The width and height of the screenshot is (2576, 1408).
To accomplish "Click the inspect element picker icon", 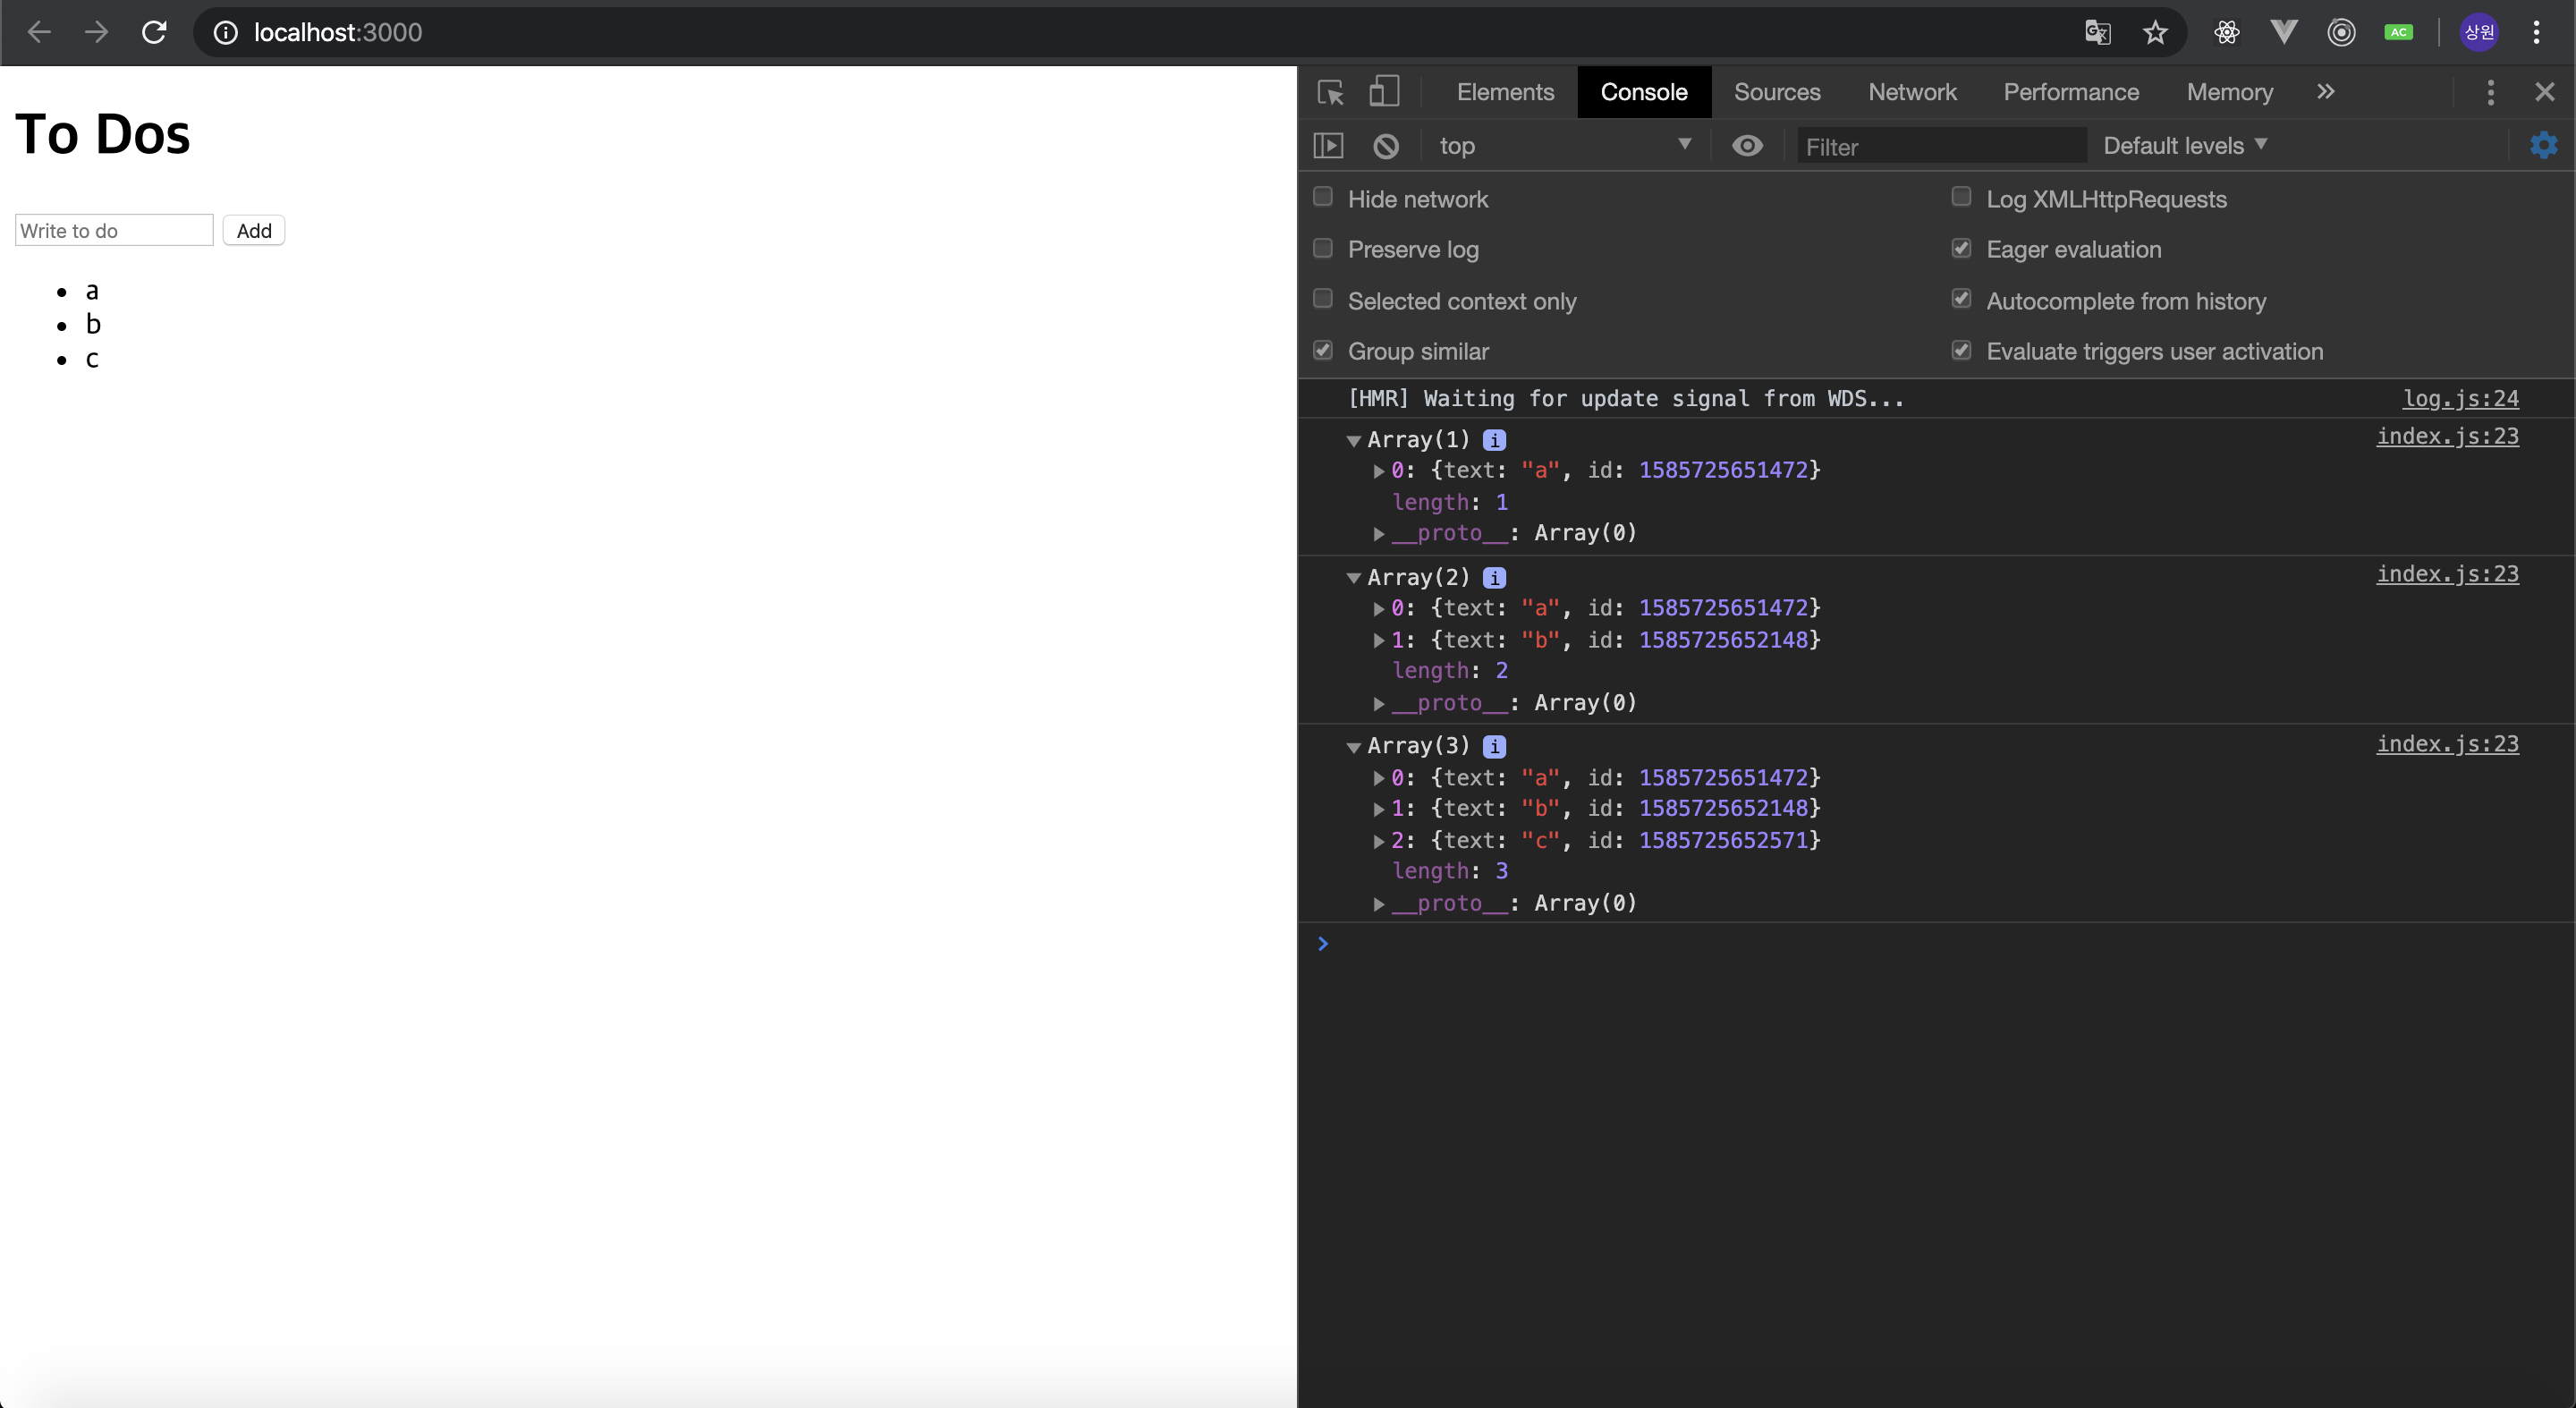I will (1330, 92).
